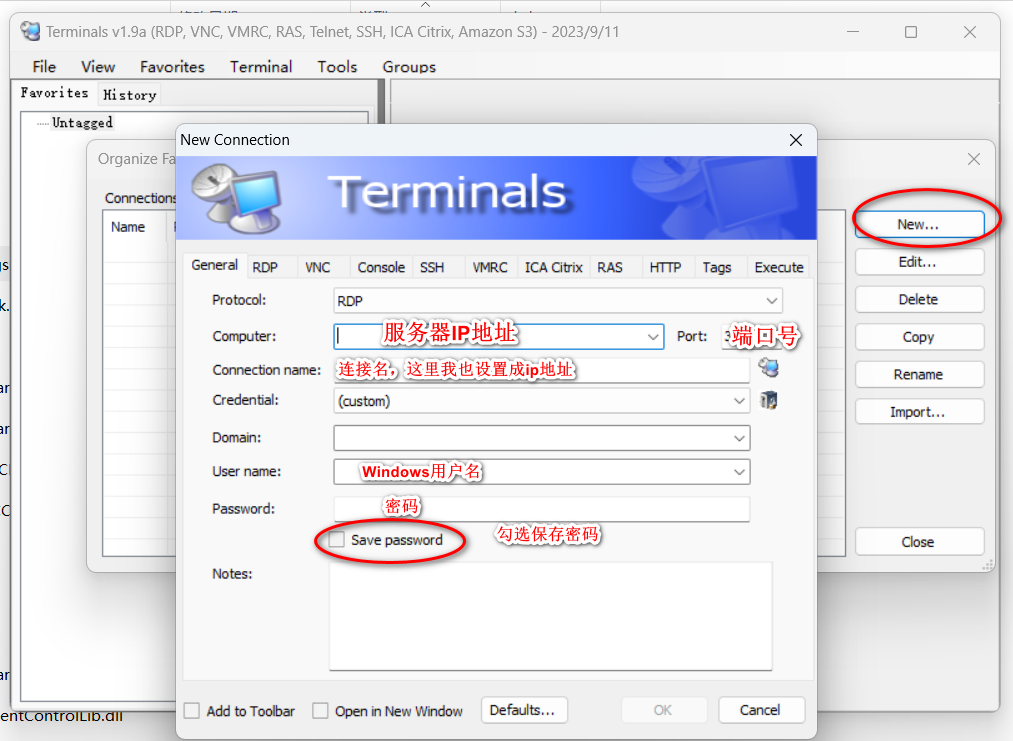Open the Domain dropdown arrow
The image size is (1013, 741).
coord(739,438)
